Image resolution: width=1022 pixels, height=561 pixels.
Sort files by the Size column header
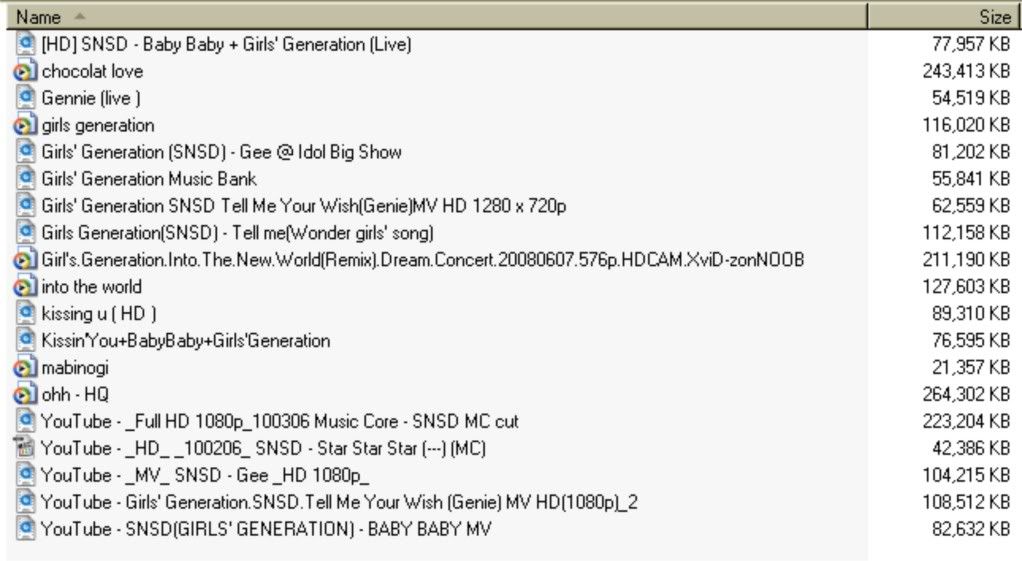pos(942,16)
